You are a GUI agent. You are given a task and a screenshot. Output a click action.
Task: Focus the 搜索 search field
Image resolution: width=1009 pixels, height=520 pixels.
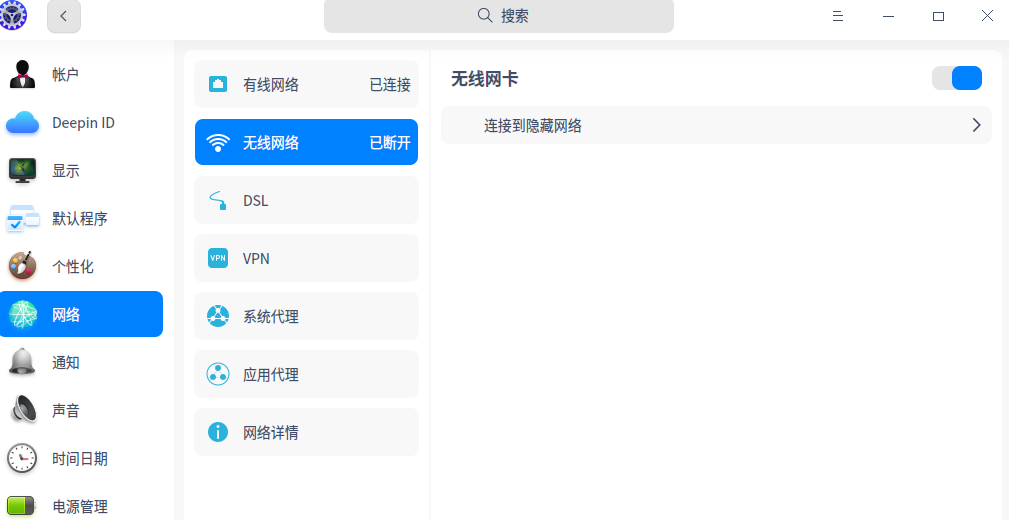499,16
